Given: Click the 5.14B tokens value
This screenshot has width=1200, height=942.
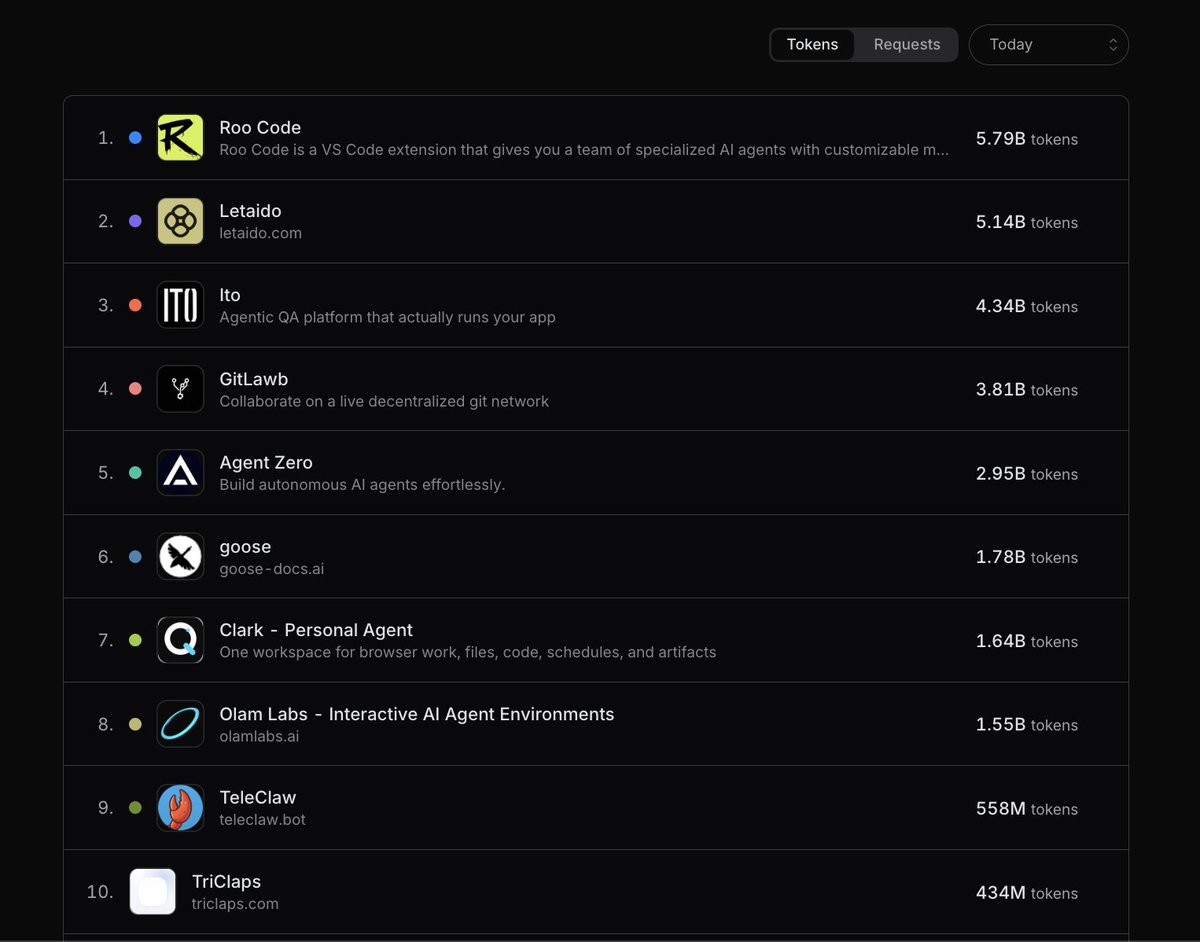Looking at the screenshot, I should pos(1027,222).
